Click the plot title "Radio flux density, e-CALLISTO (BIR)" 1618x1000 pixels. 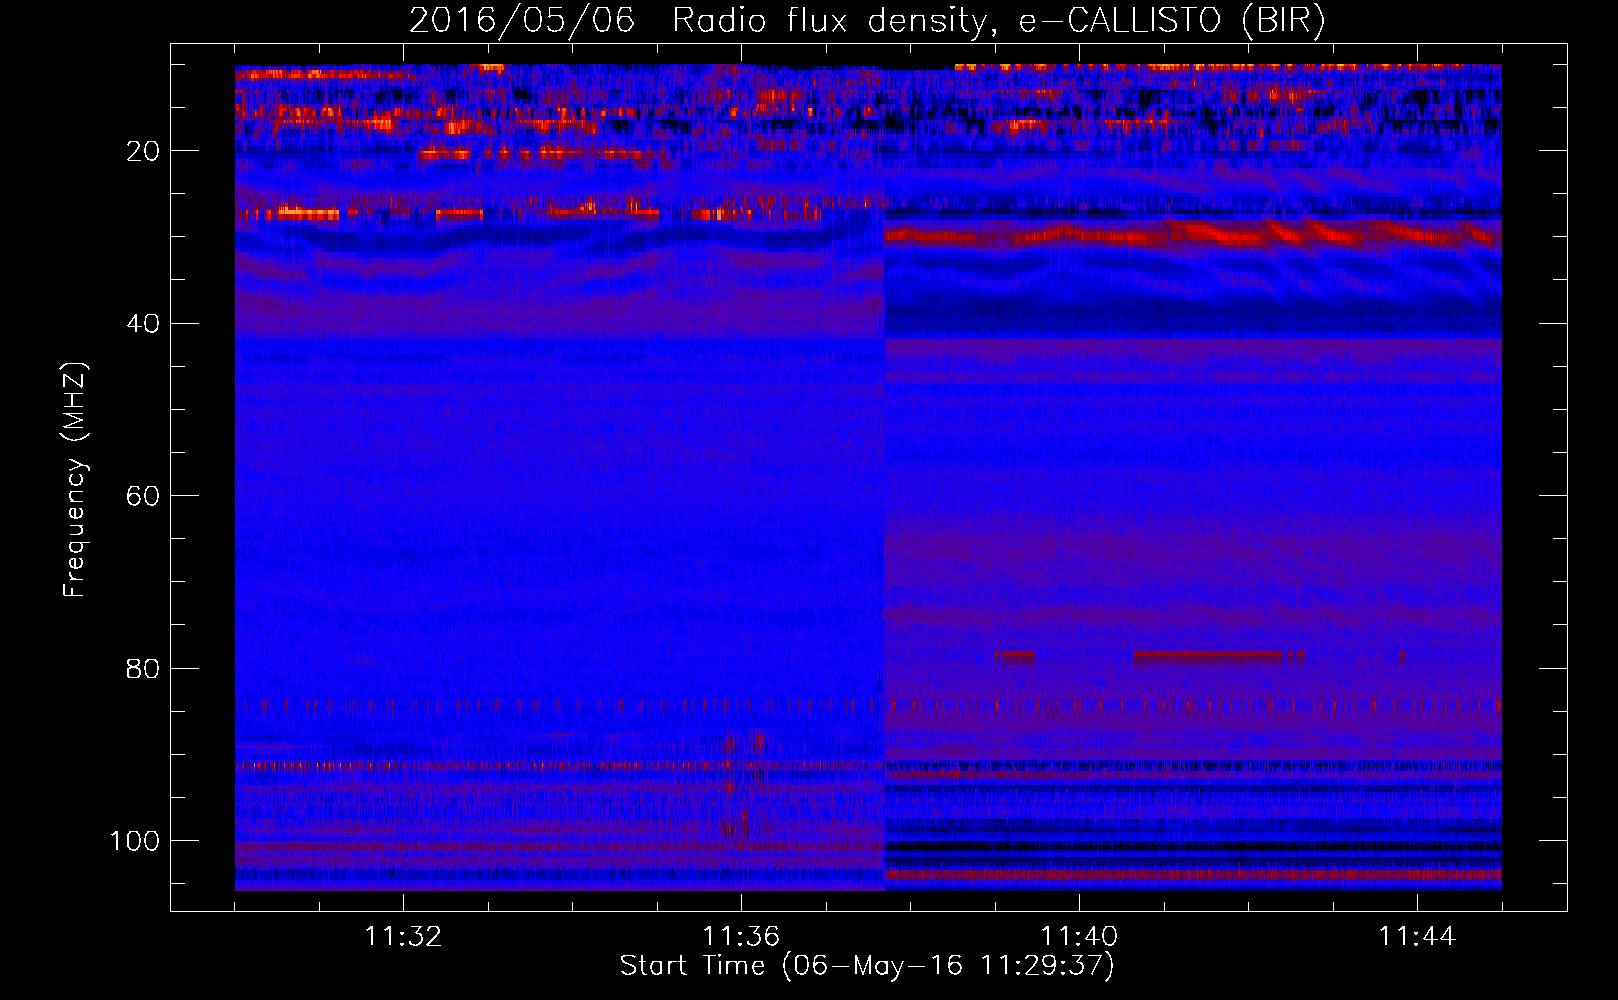click(999, 20)
